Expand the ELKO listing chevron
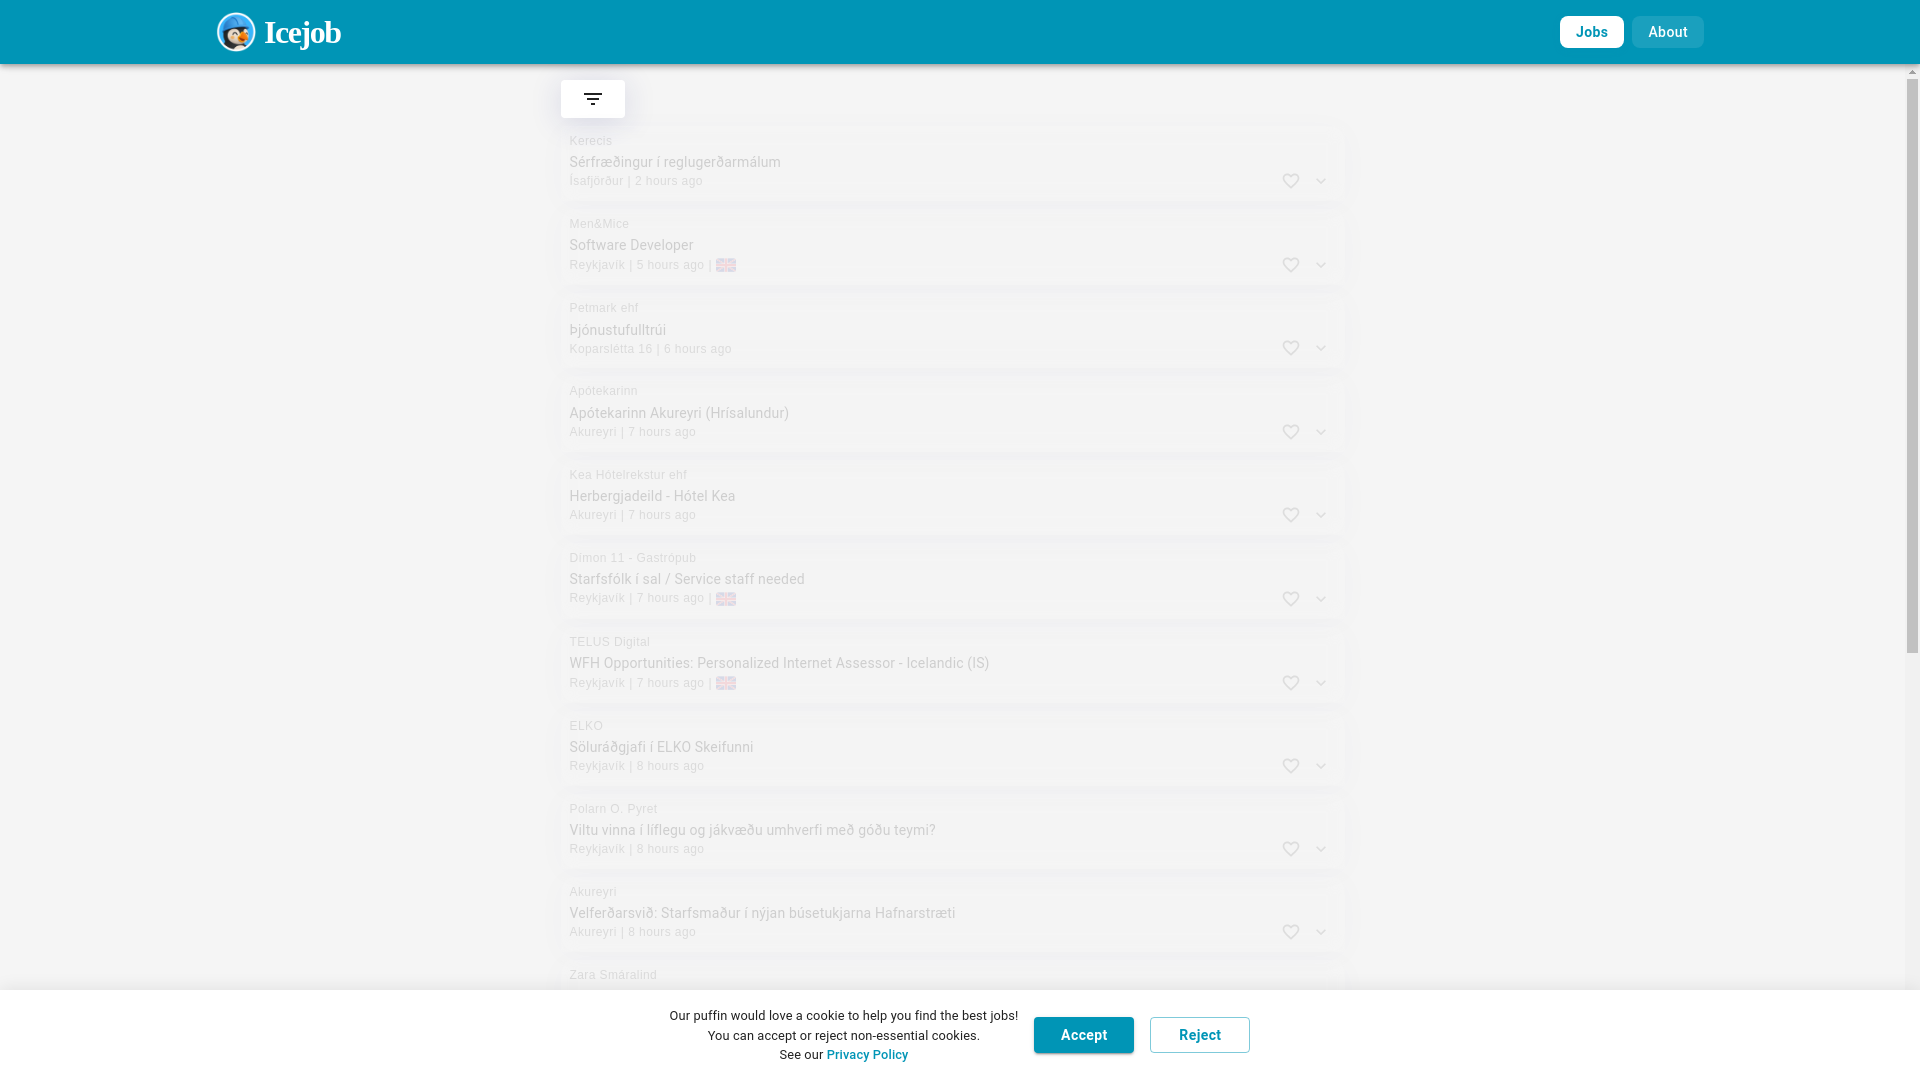The image size is (1920, 1080). pyautogui.click(x=1321, y=766)
